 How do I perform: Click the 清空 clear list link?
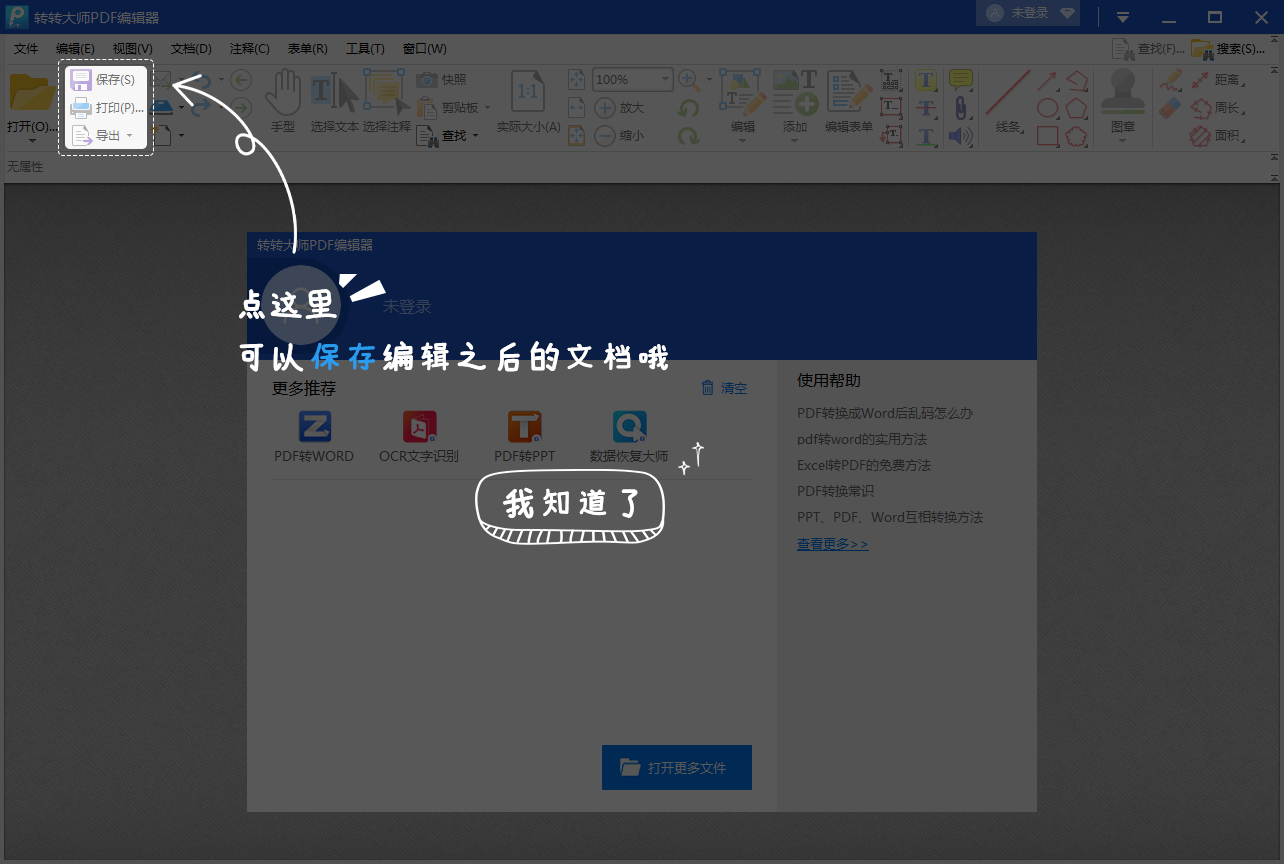pyautogui.click(x=724, y=388)
